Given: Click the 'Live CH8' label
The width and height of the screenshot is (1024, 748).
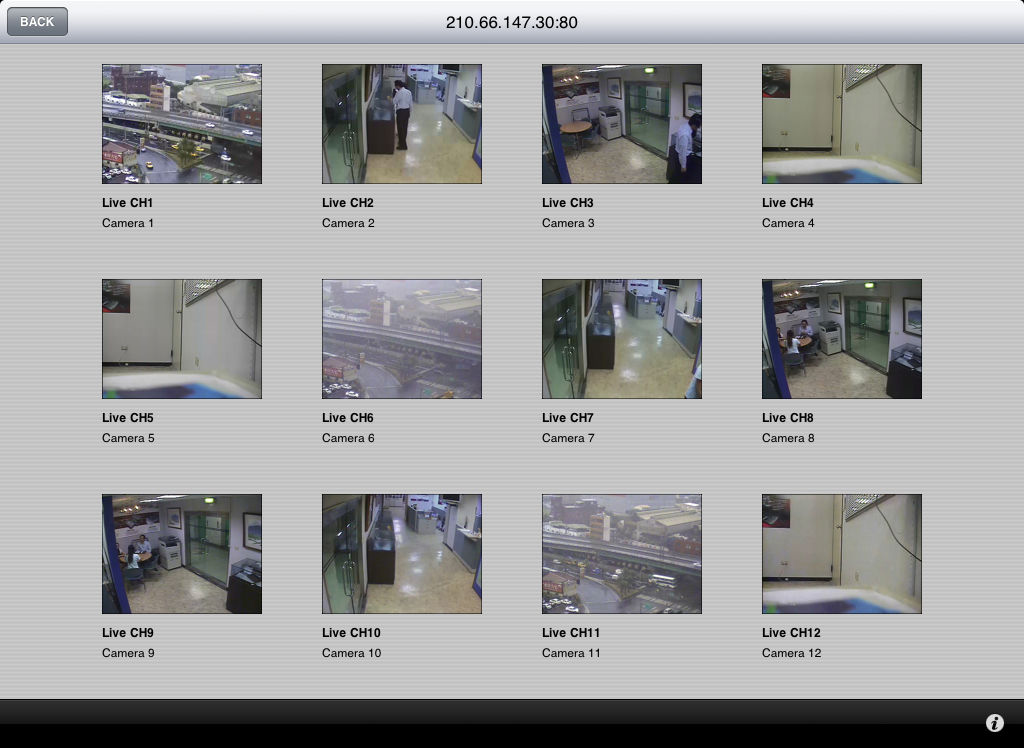Looking at the screenshot, I should pyautogui.click(x=788, y=417).
